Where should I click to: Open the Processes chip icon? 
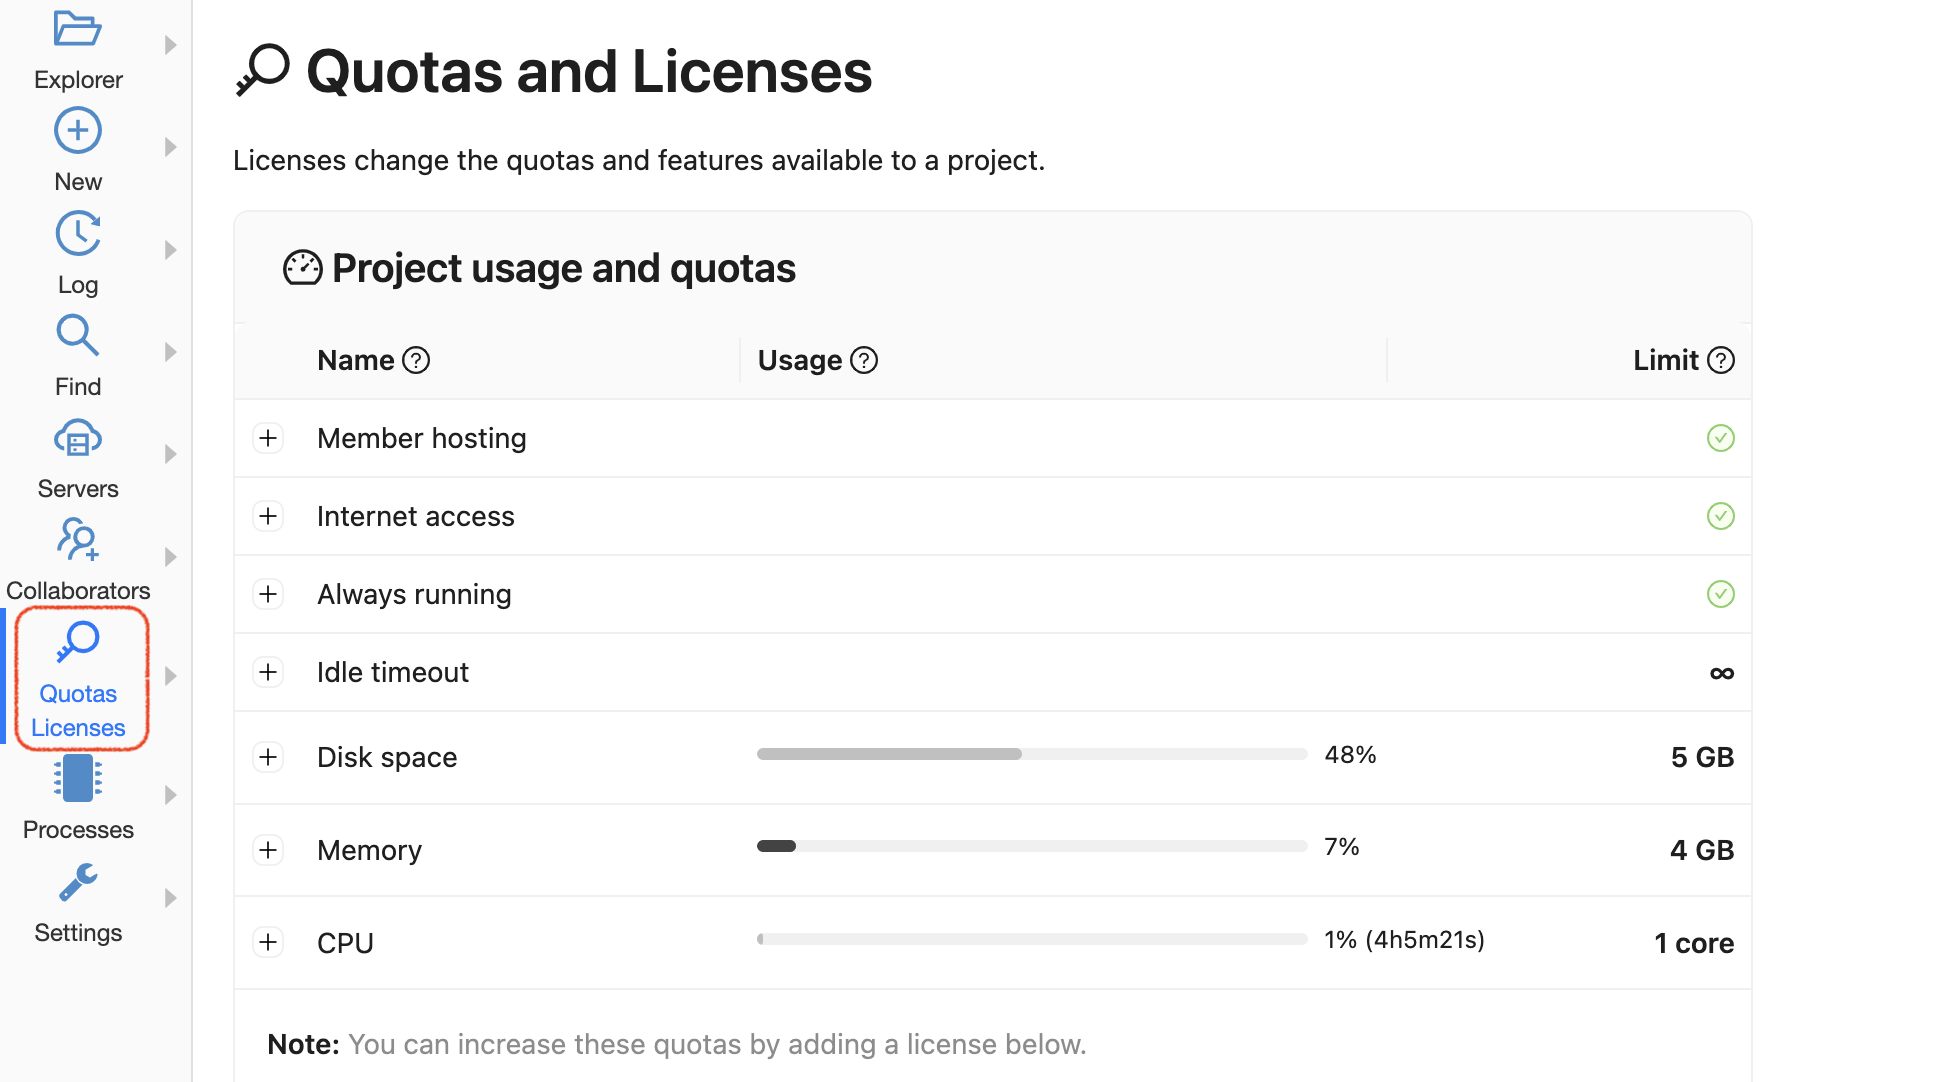77,778
